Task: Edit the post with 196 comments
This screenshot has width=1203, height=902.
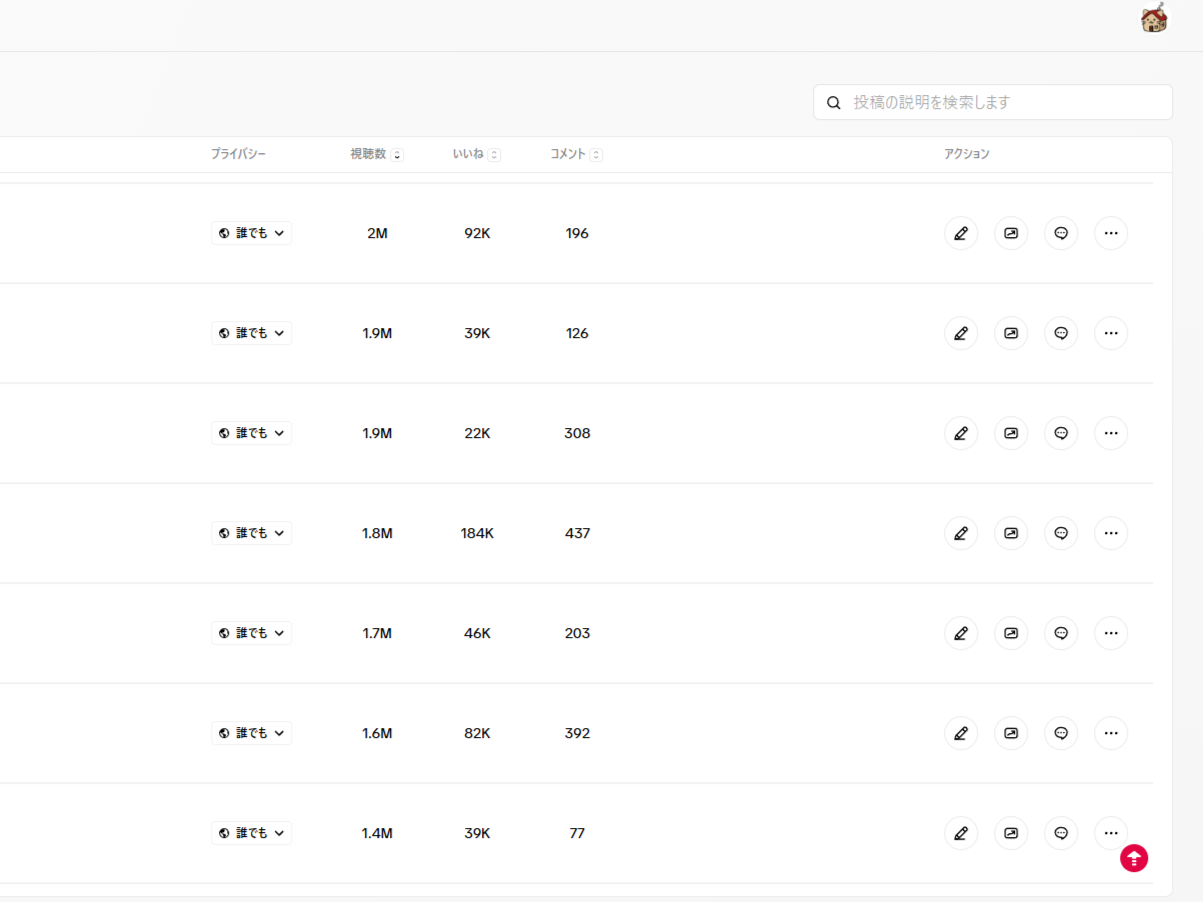Action: [961, 233]
